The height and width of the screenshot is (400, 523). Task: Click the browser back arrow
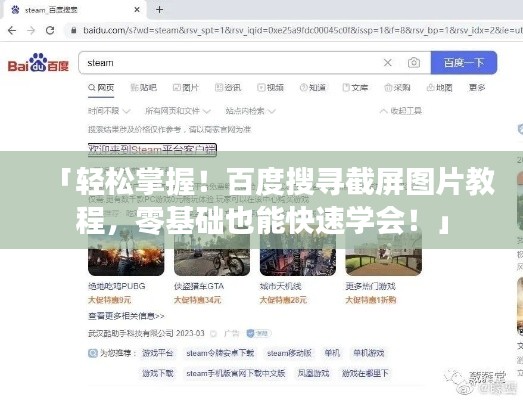click(x=12, y=30)
